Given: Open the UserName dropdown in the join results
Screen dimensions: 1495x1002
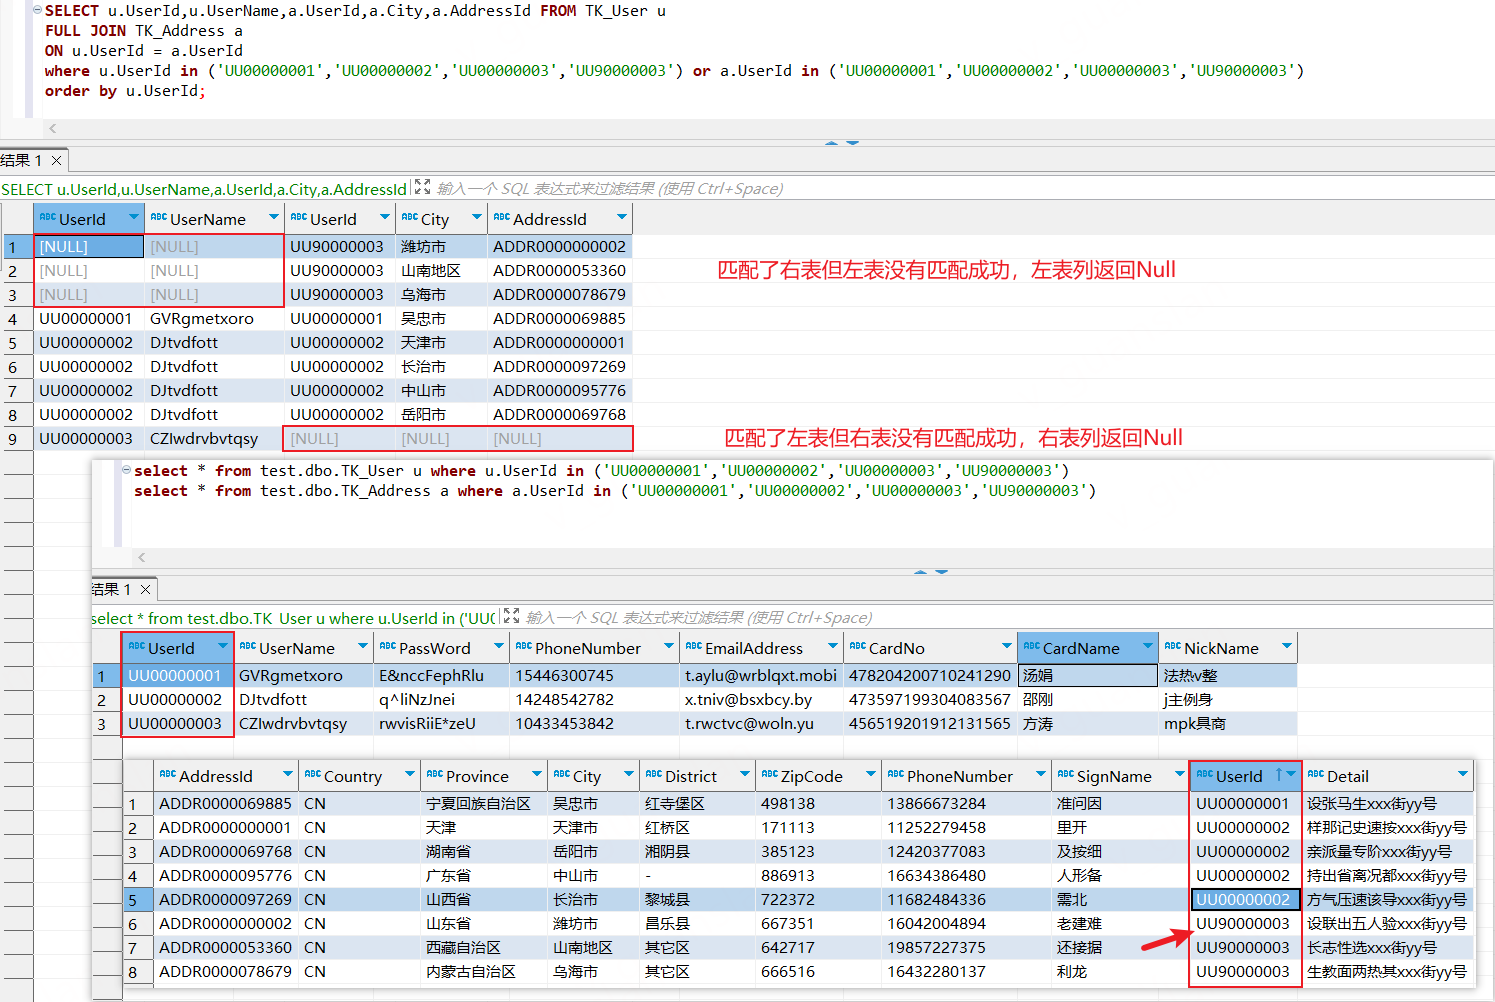Looking at the screenshot, I should click(x=273, y=218).
